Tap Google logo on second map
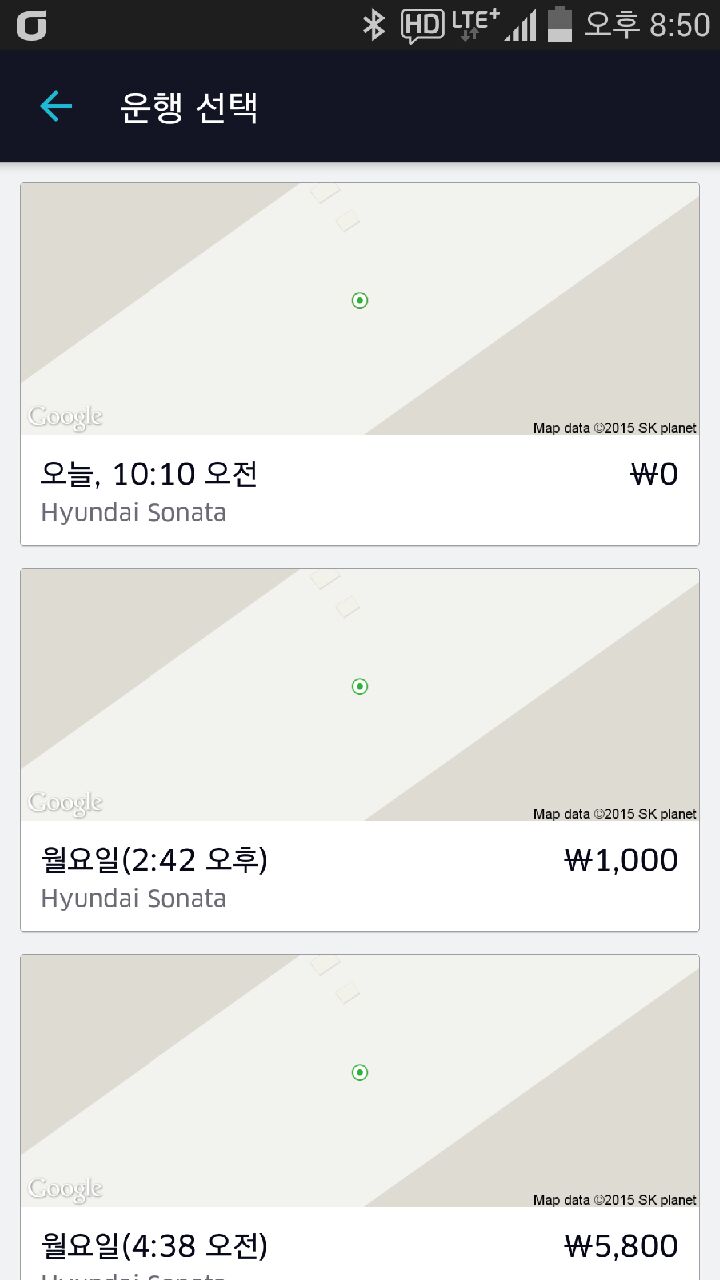720x1280 pixels. click(x=66, y=802)
